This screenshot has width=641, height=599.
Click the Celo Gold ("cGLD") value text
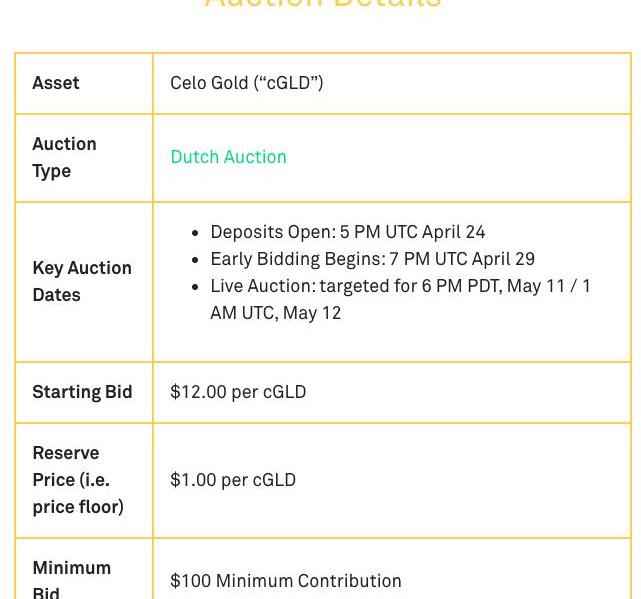pyautogui.click(x=246, y=83)
